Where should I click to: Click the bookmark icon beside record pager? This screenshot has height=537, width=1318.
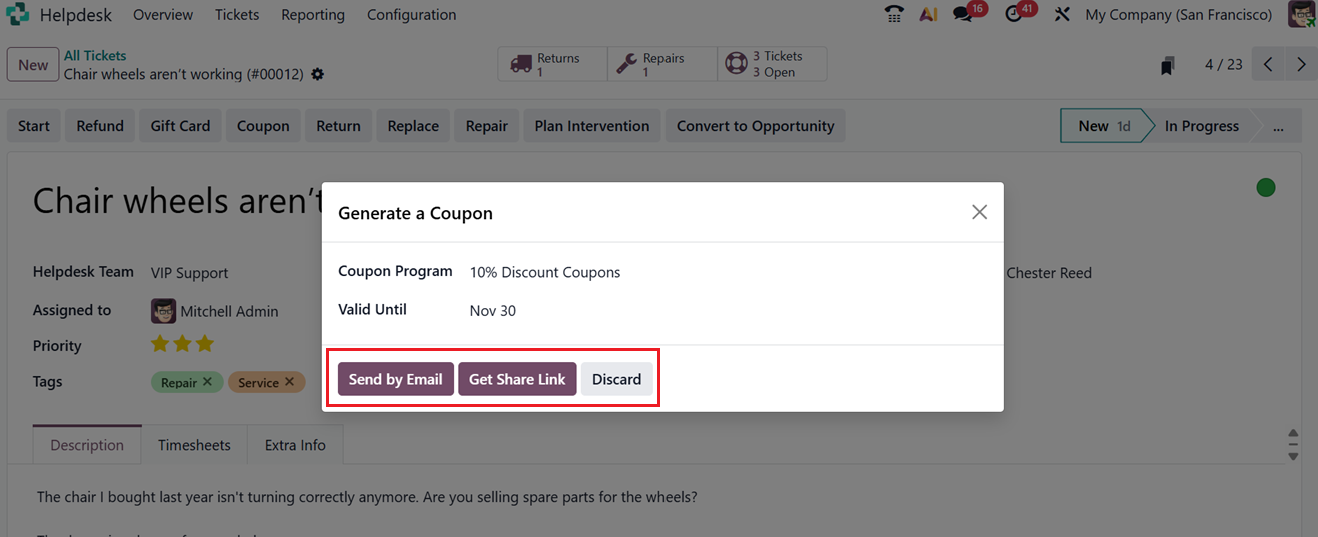[x=1167, y=66]
